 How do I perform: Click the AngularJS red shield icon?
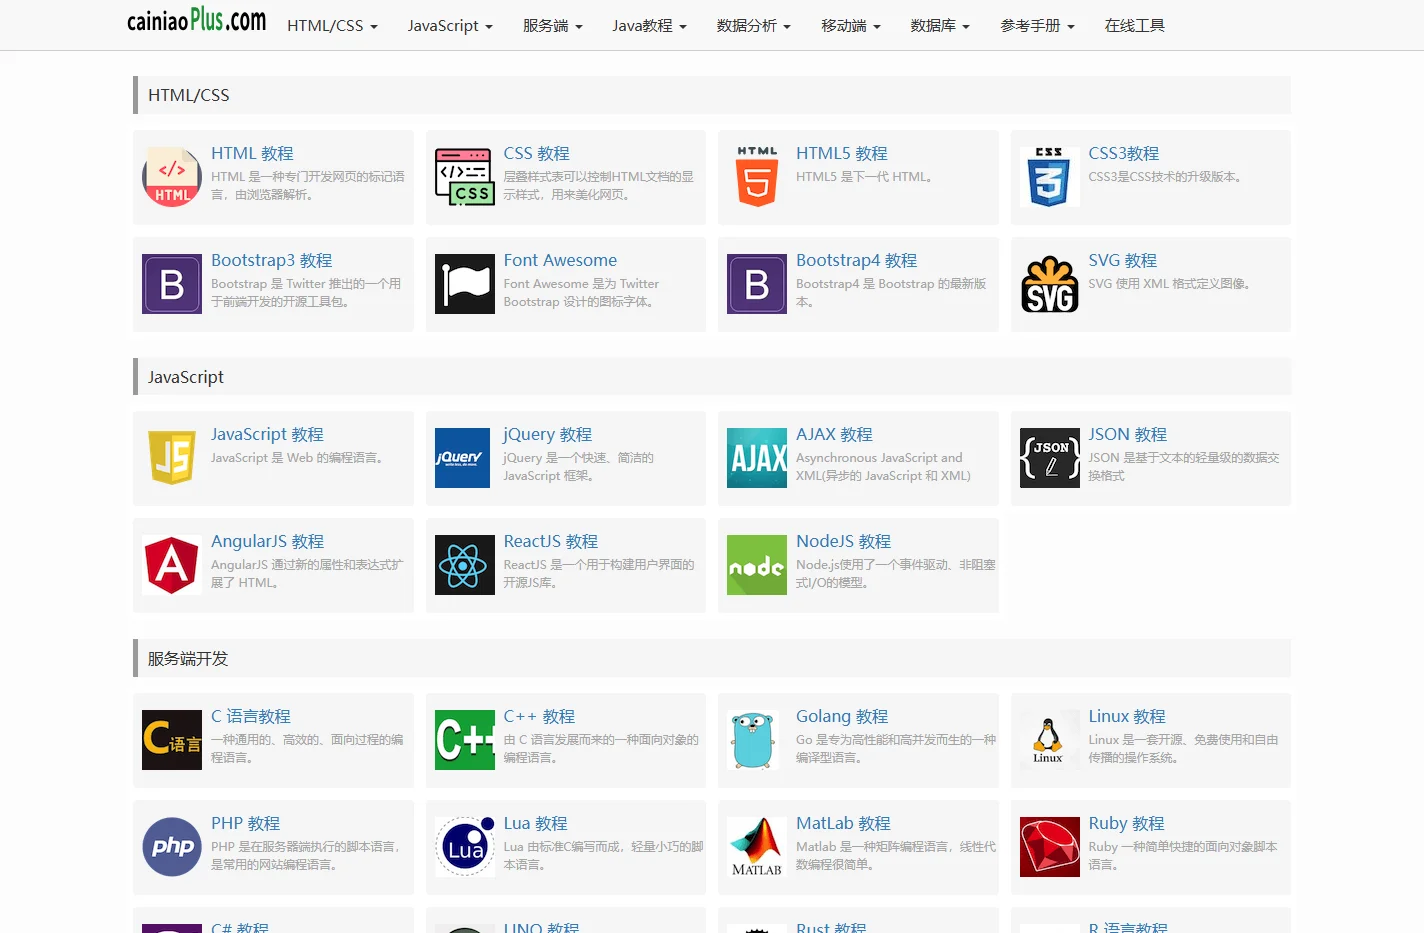click(x=172, y=565)
